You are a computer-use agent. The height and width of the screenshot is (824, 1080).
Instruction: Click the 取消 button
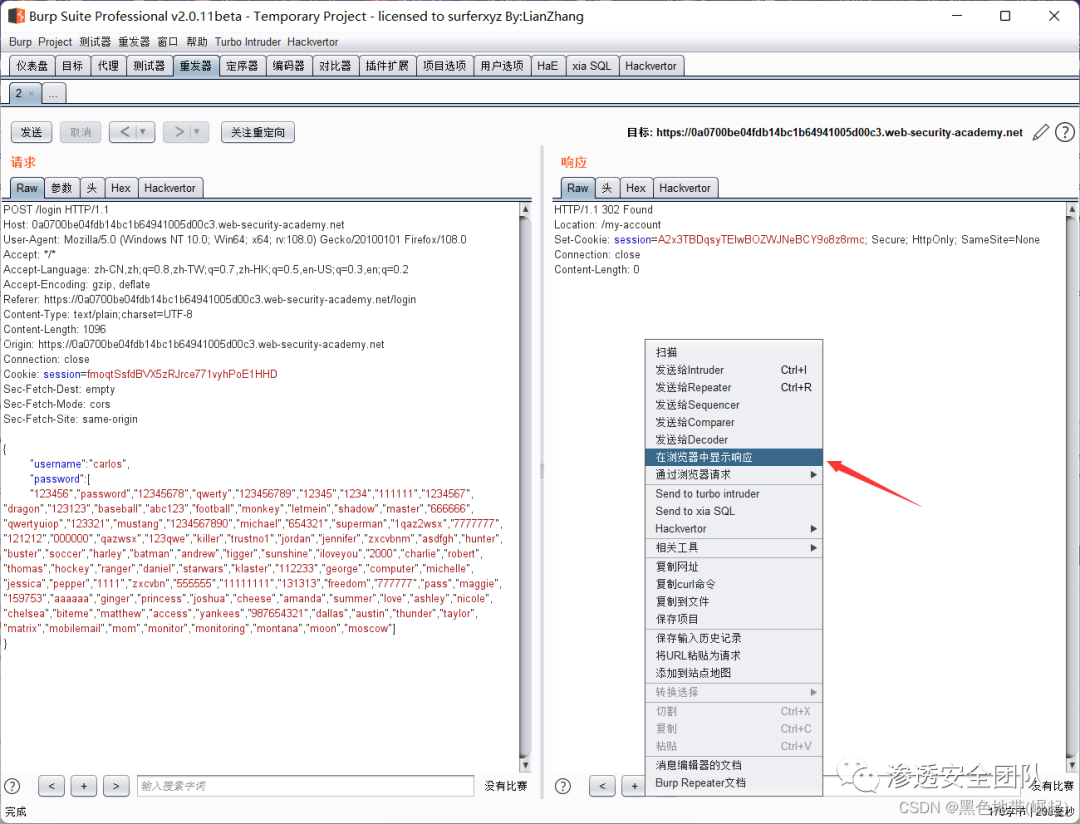tap(81, 132)
